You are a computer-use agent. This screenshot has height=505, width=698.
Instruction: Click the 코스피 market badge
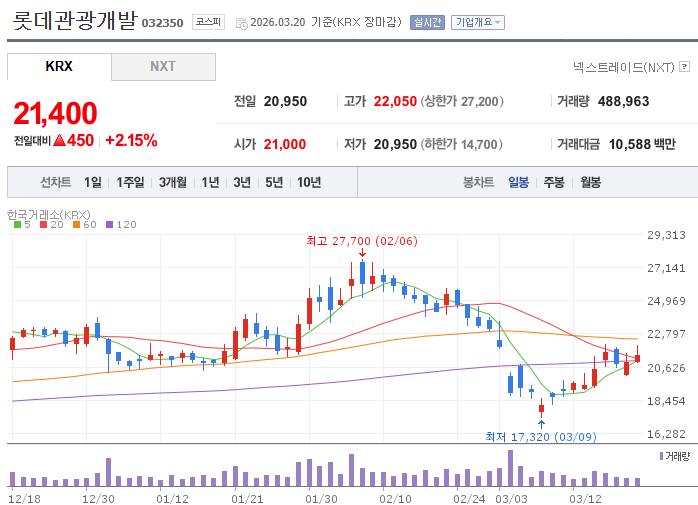(x=208, y=22)
